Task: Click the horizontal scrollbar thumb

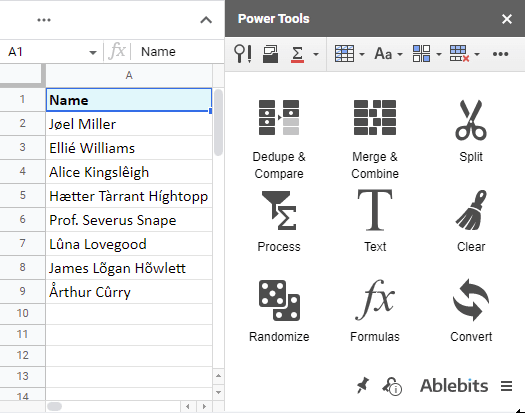Action: click(55, 407)
